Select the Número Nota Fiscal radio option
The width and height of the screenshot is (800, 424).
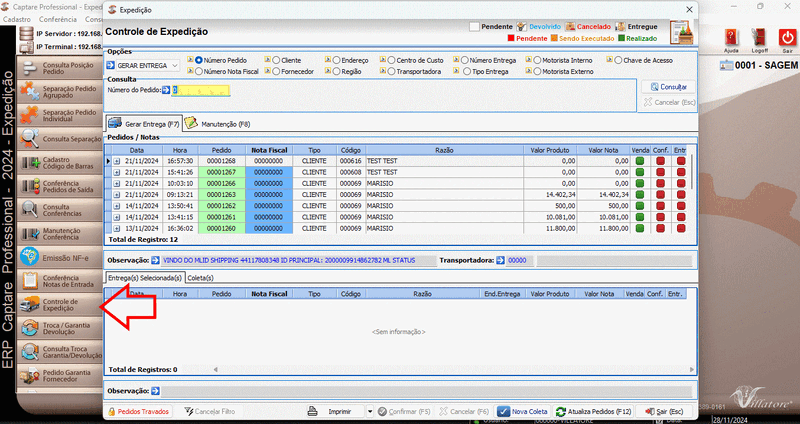click(x=199, y=71)
